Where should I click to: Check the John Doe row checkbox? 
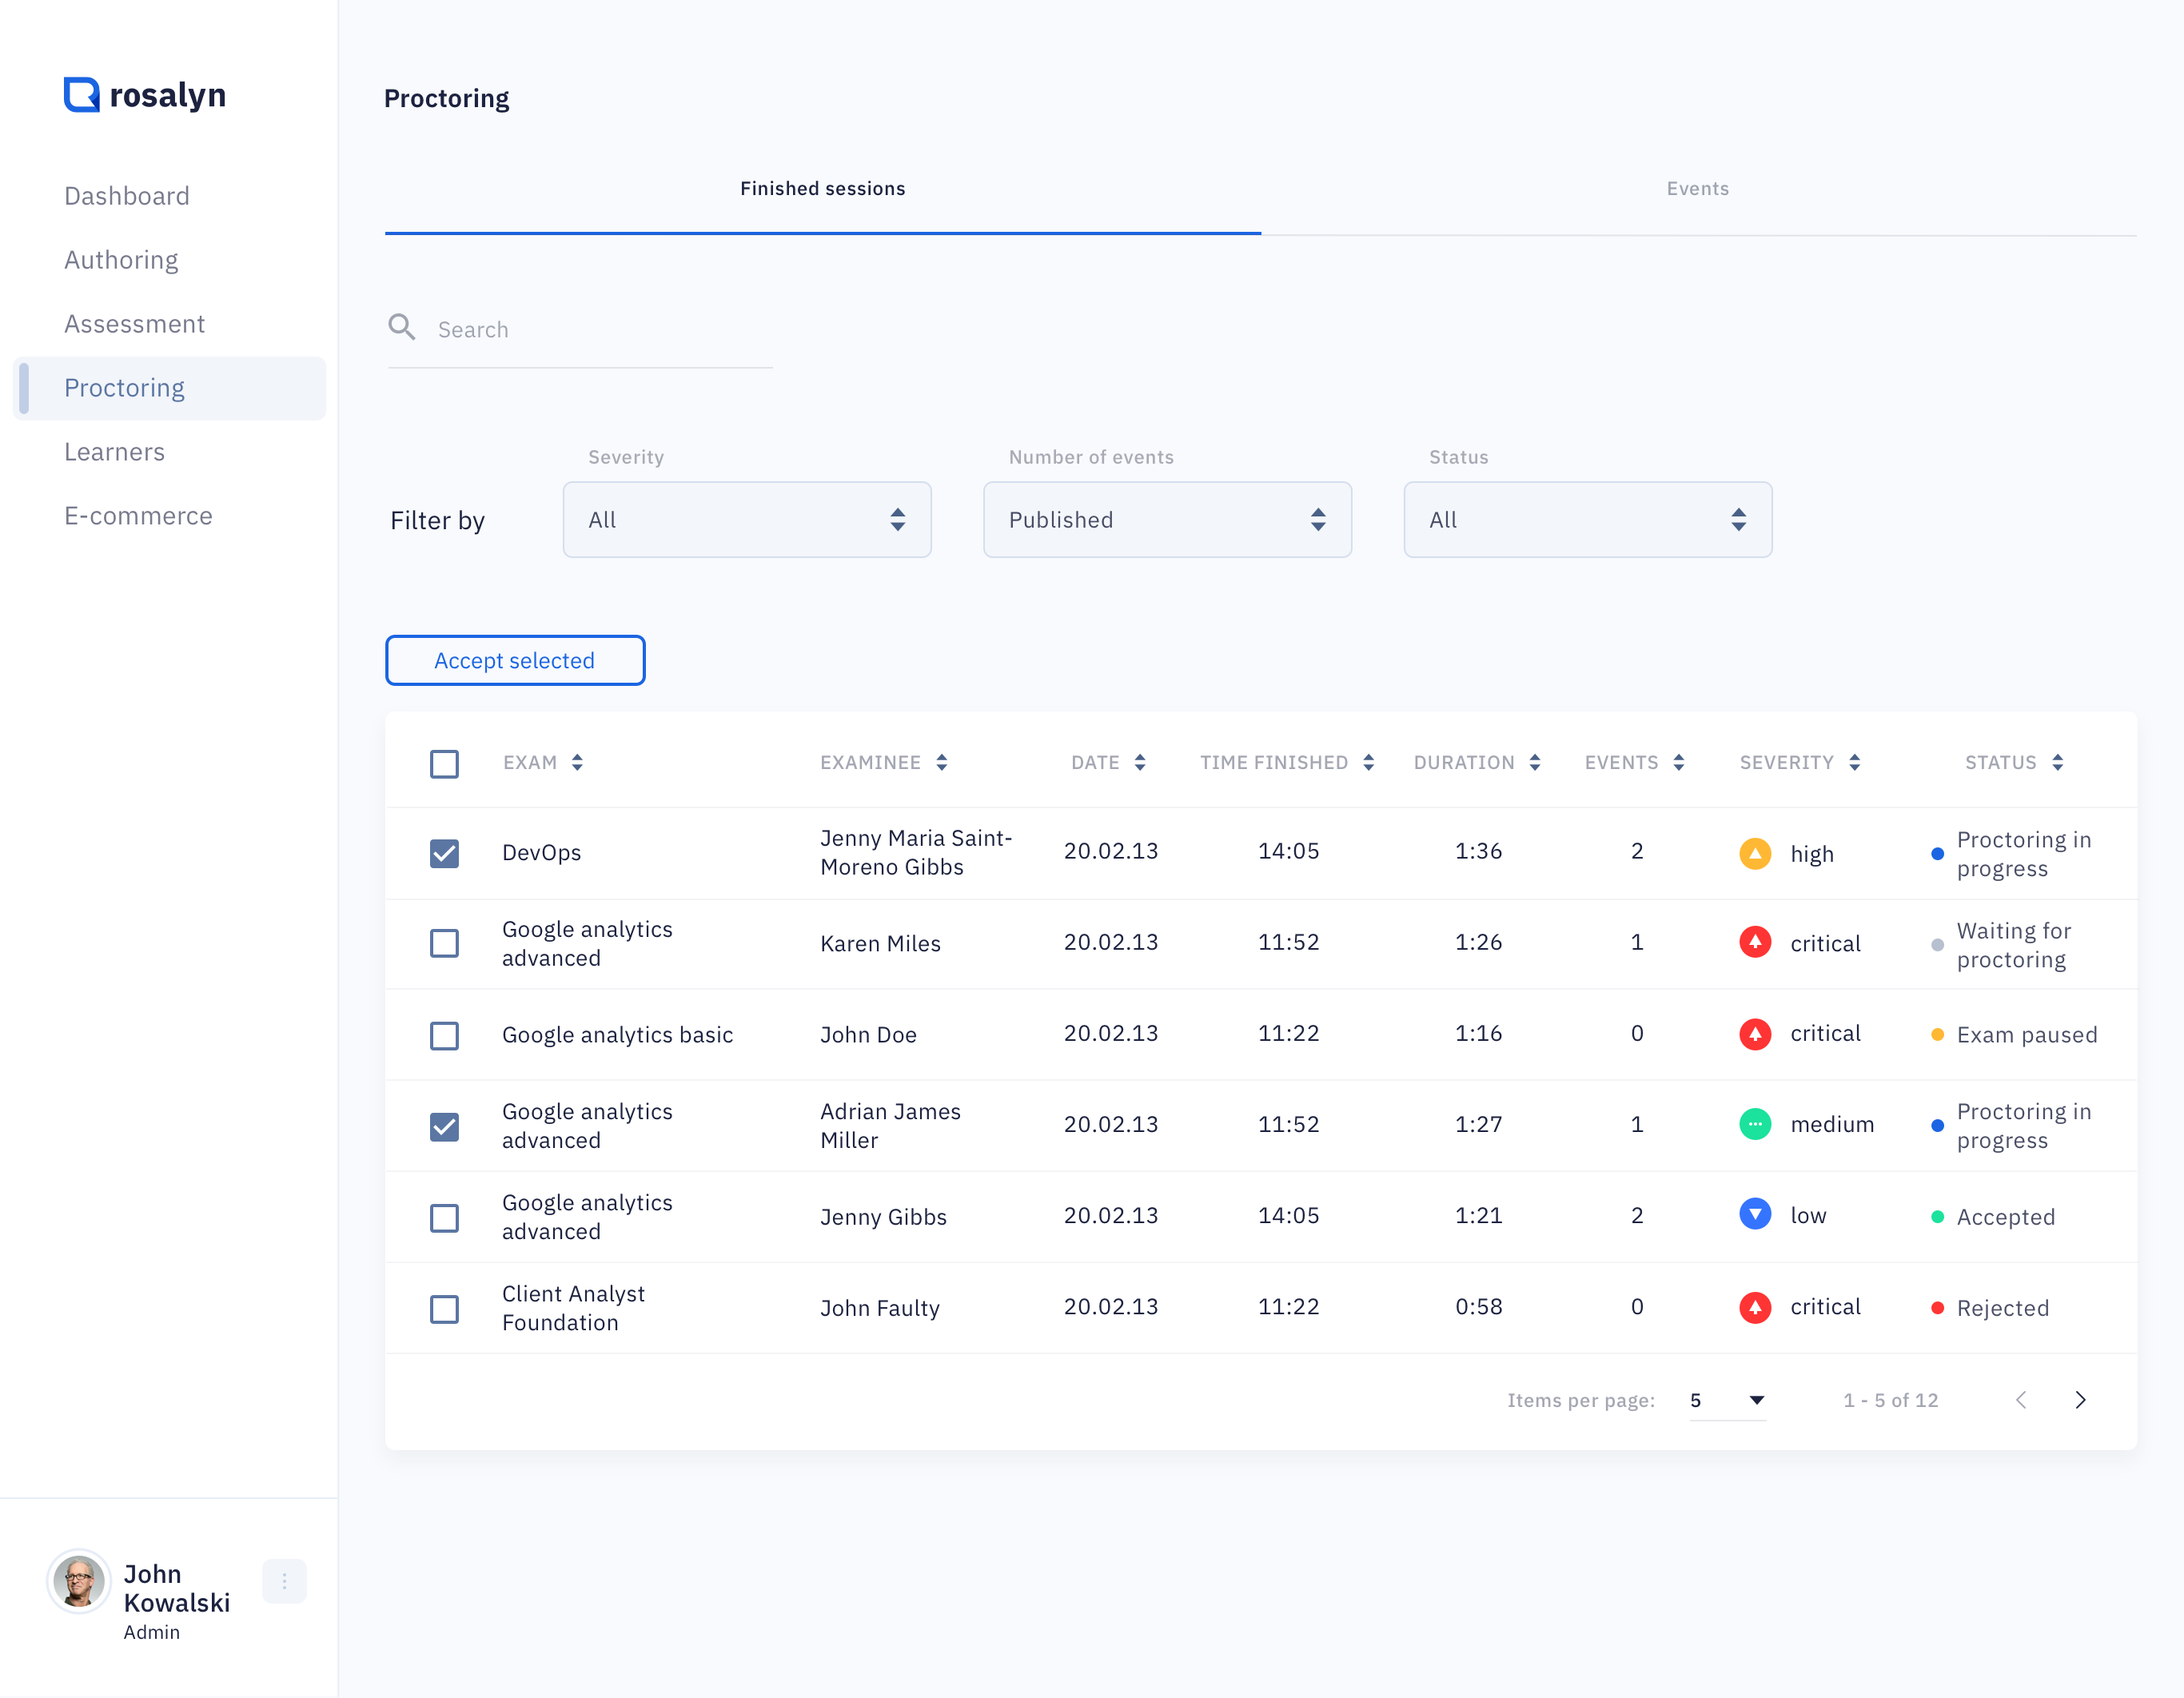tap(444, 1035)
